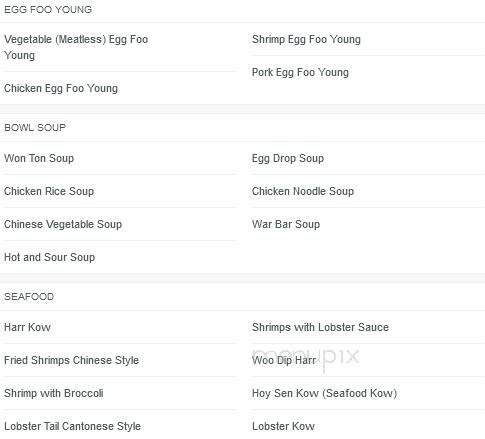Select the Won Ton Soup item
This screenshot has width=485, height=439.
pyautogui.click(x=39, y=158)
